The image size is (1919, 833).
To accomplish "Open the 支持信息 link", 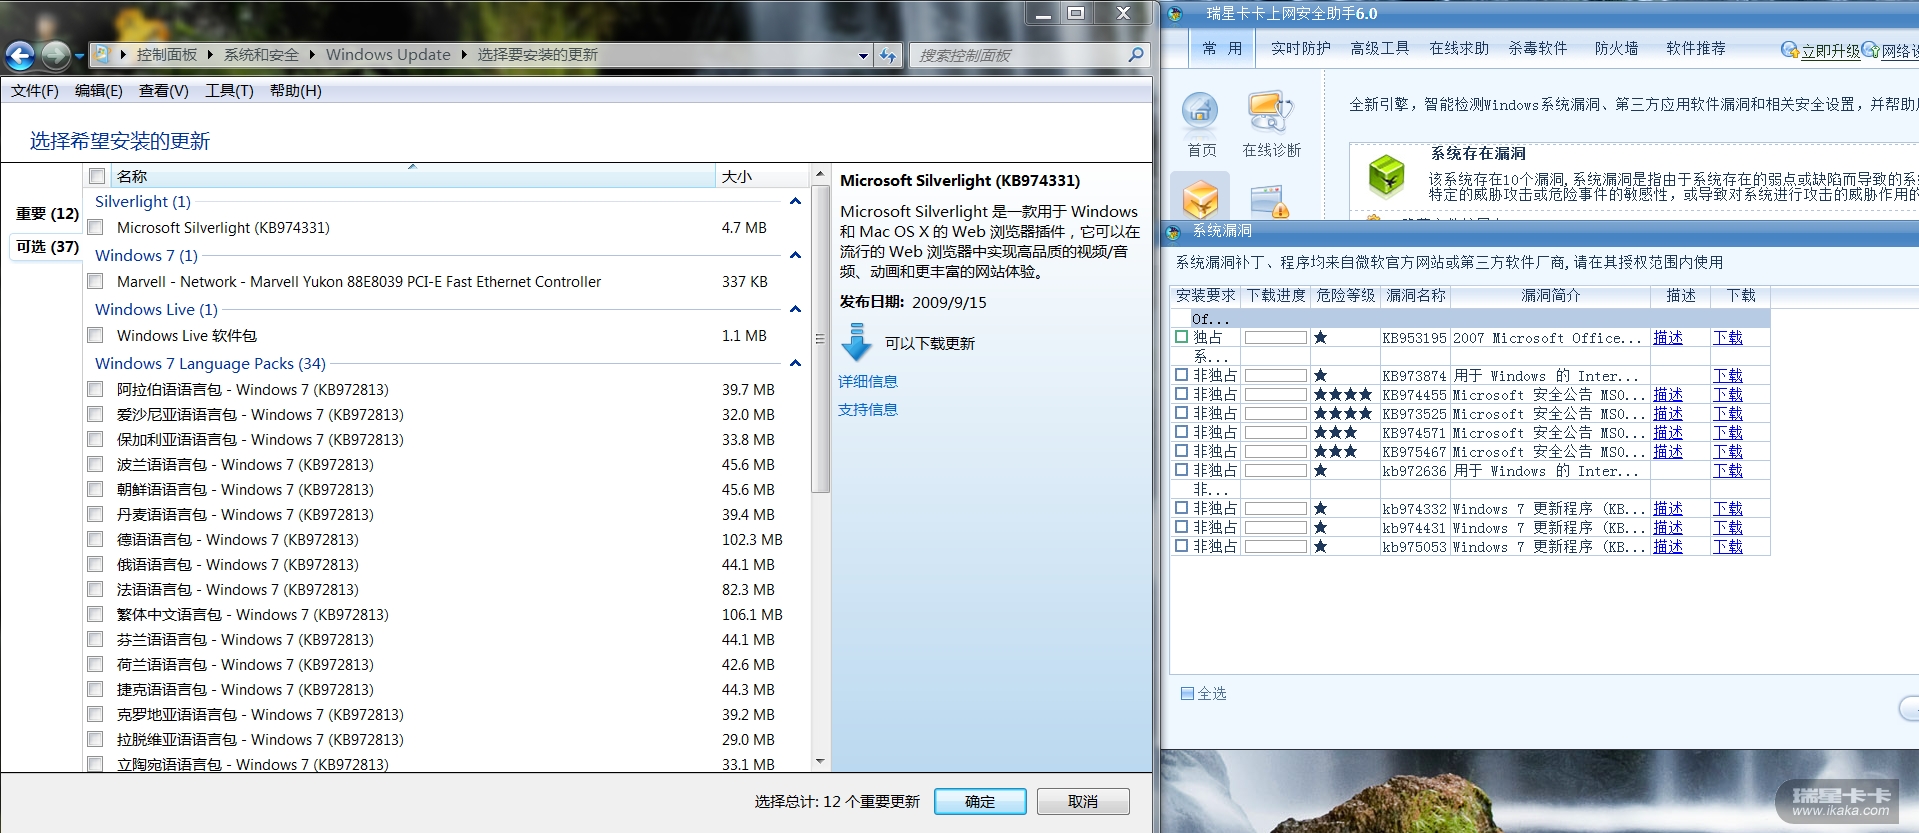I will [x=868, y=410].
